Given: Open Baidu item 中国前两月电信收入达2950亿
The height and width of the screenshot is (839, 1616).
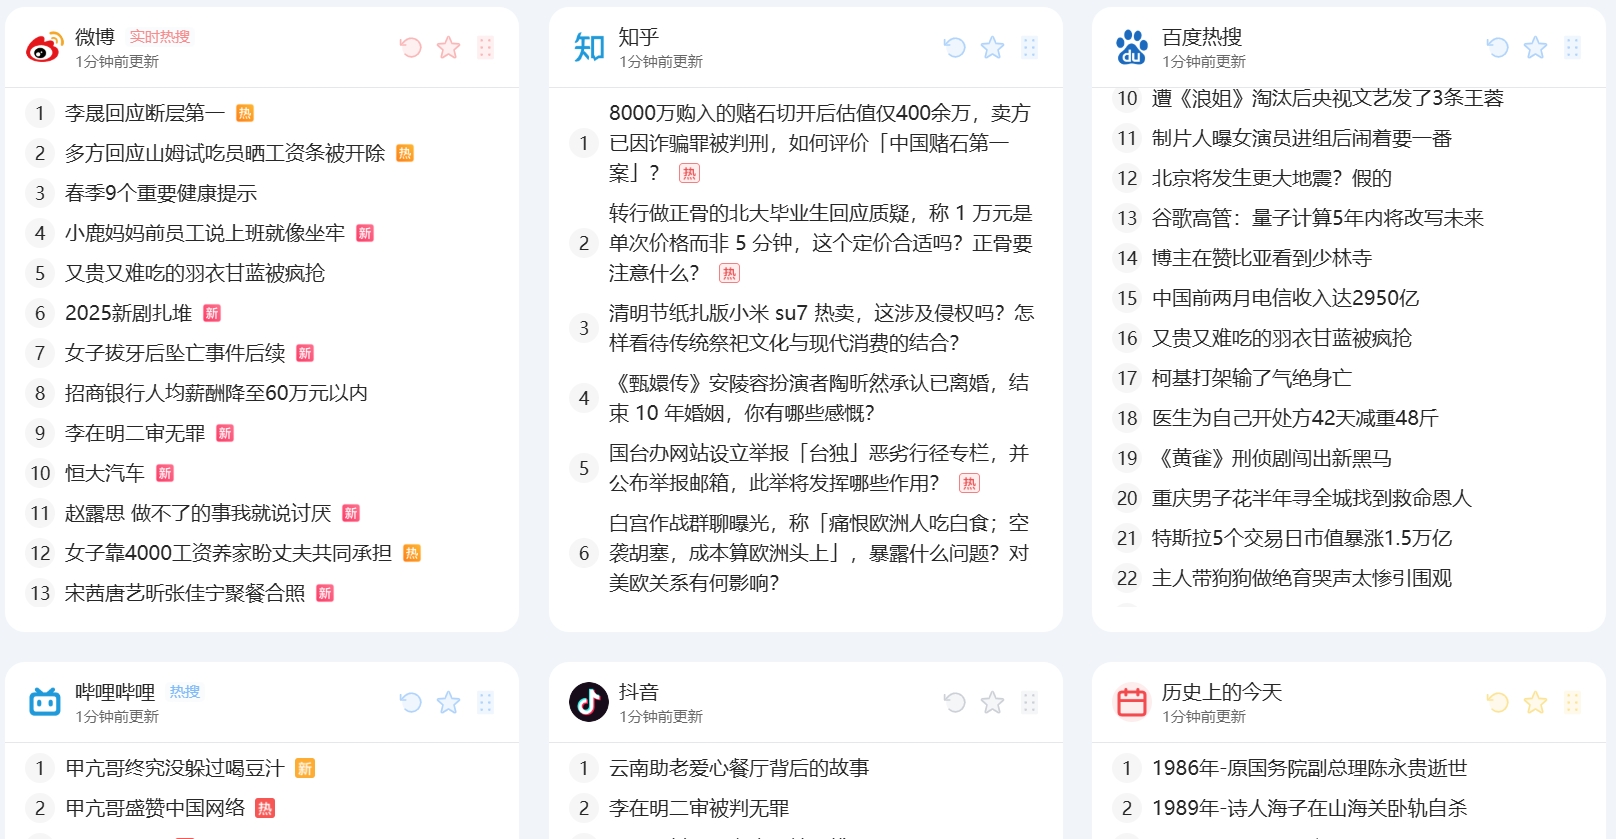Looking at the screenshot, I should pyautogui.click(x=1285, y=298).
